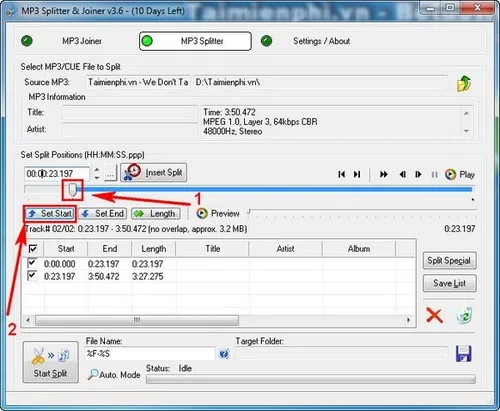Screen dimensions: 500x411
Task: Click the Album column header
Action: pyautogui.click(x=359, y=249)
